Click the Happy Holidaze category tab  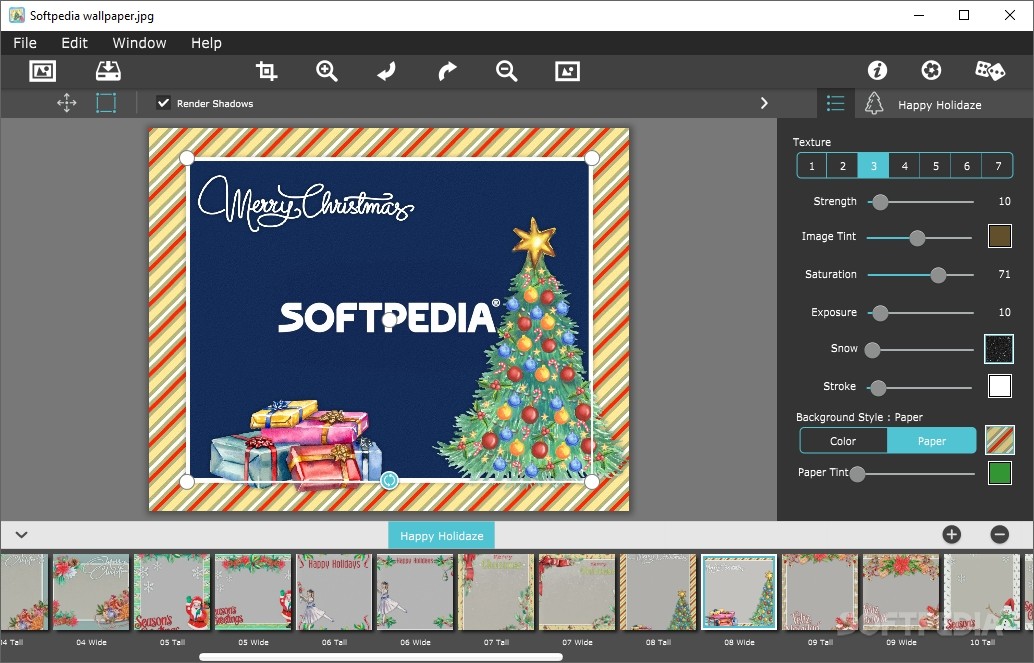[x=441, y=536]
